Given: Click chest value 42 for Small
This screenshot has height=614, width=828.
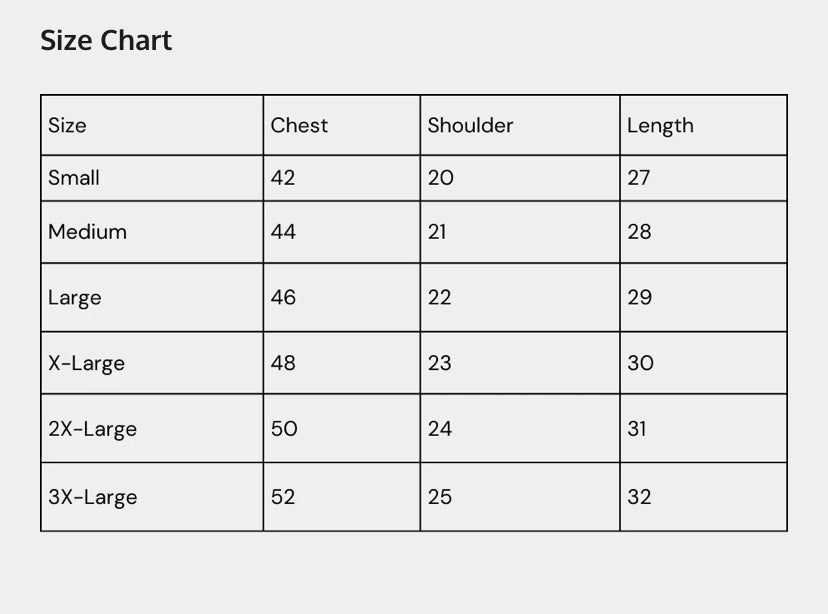Looking at the screenshot, I should (283, 178).
